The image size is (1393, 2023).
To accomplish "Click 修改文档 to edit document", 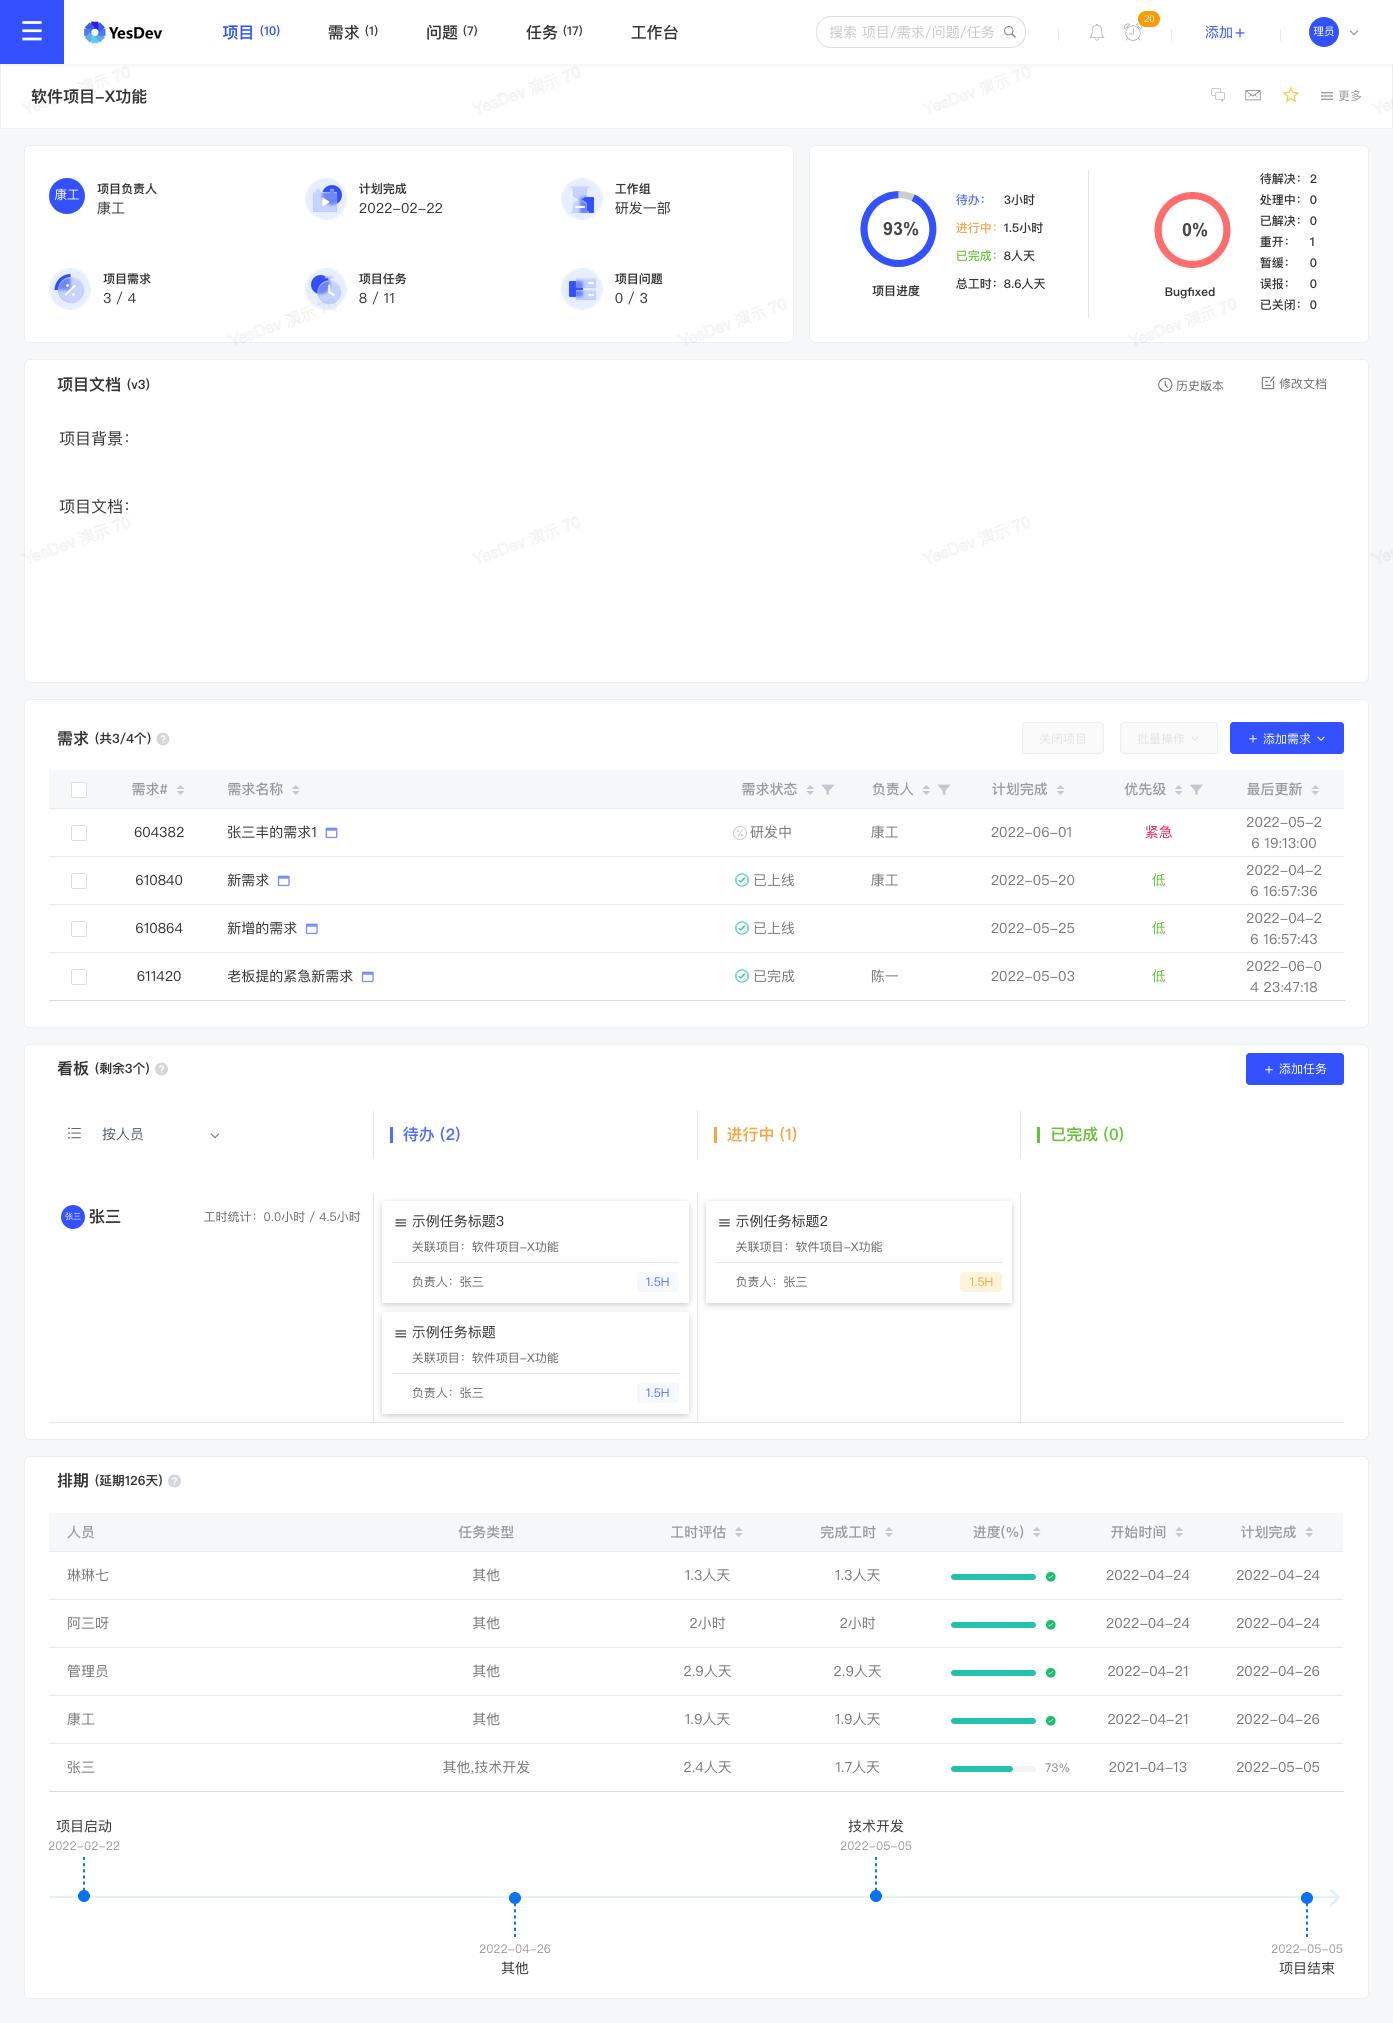I will [1294, 384].
